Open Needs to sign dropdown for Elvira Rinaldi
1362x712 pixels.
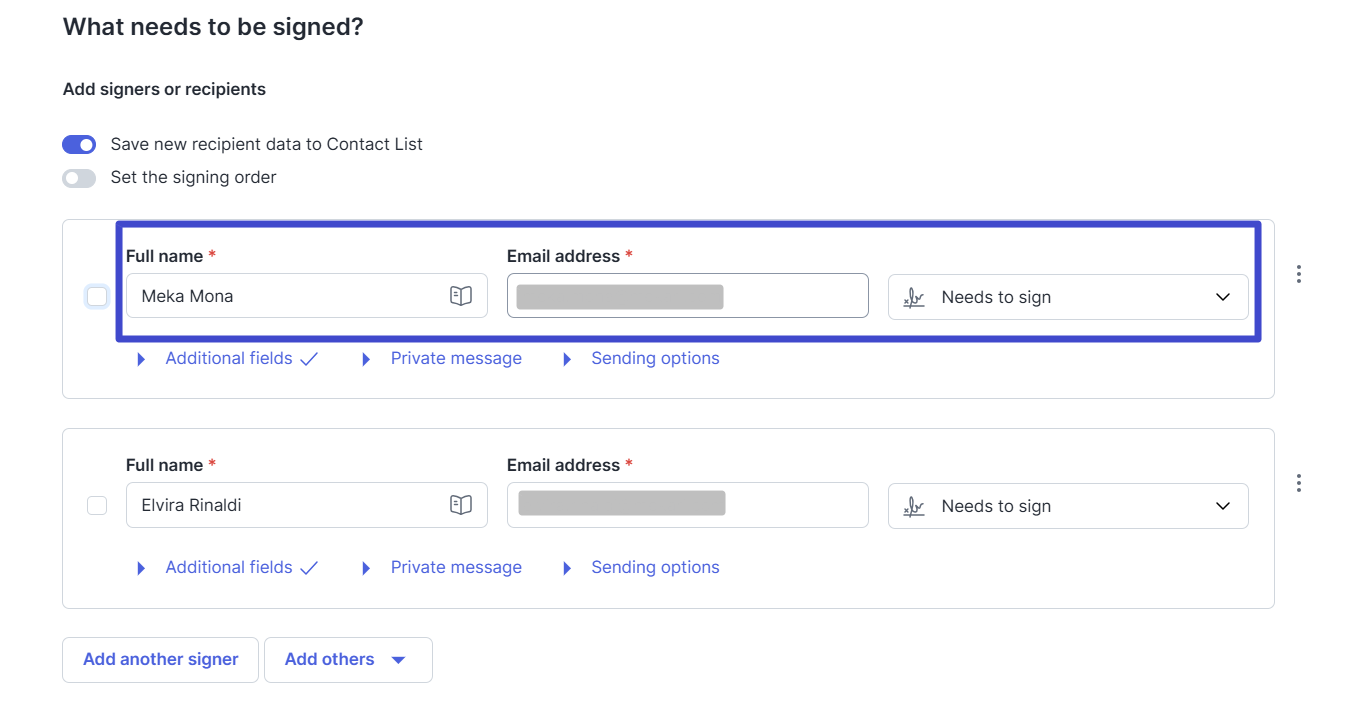click(1068, 506)
